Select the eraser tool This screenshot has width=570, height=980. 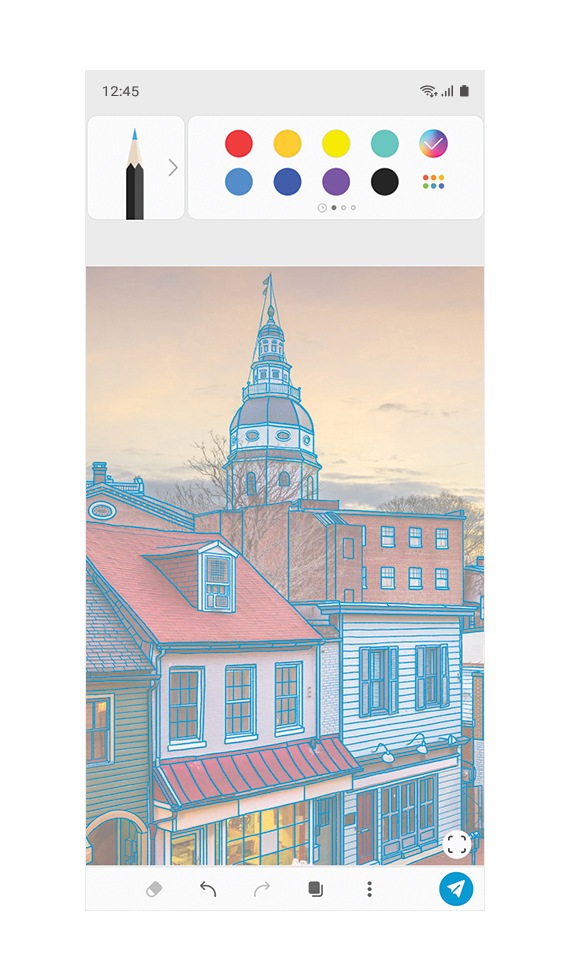tap(154, 889)
